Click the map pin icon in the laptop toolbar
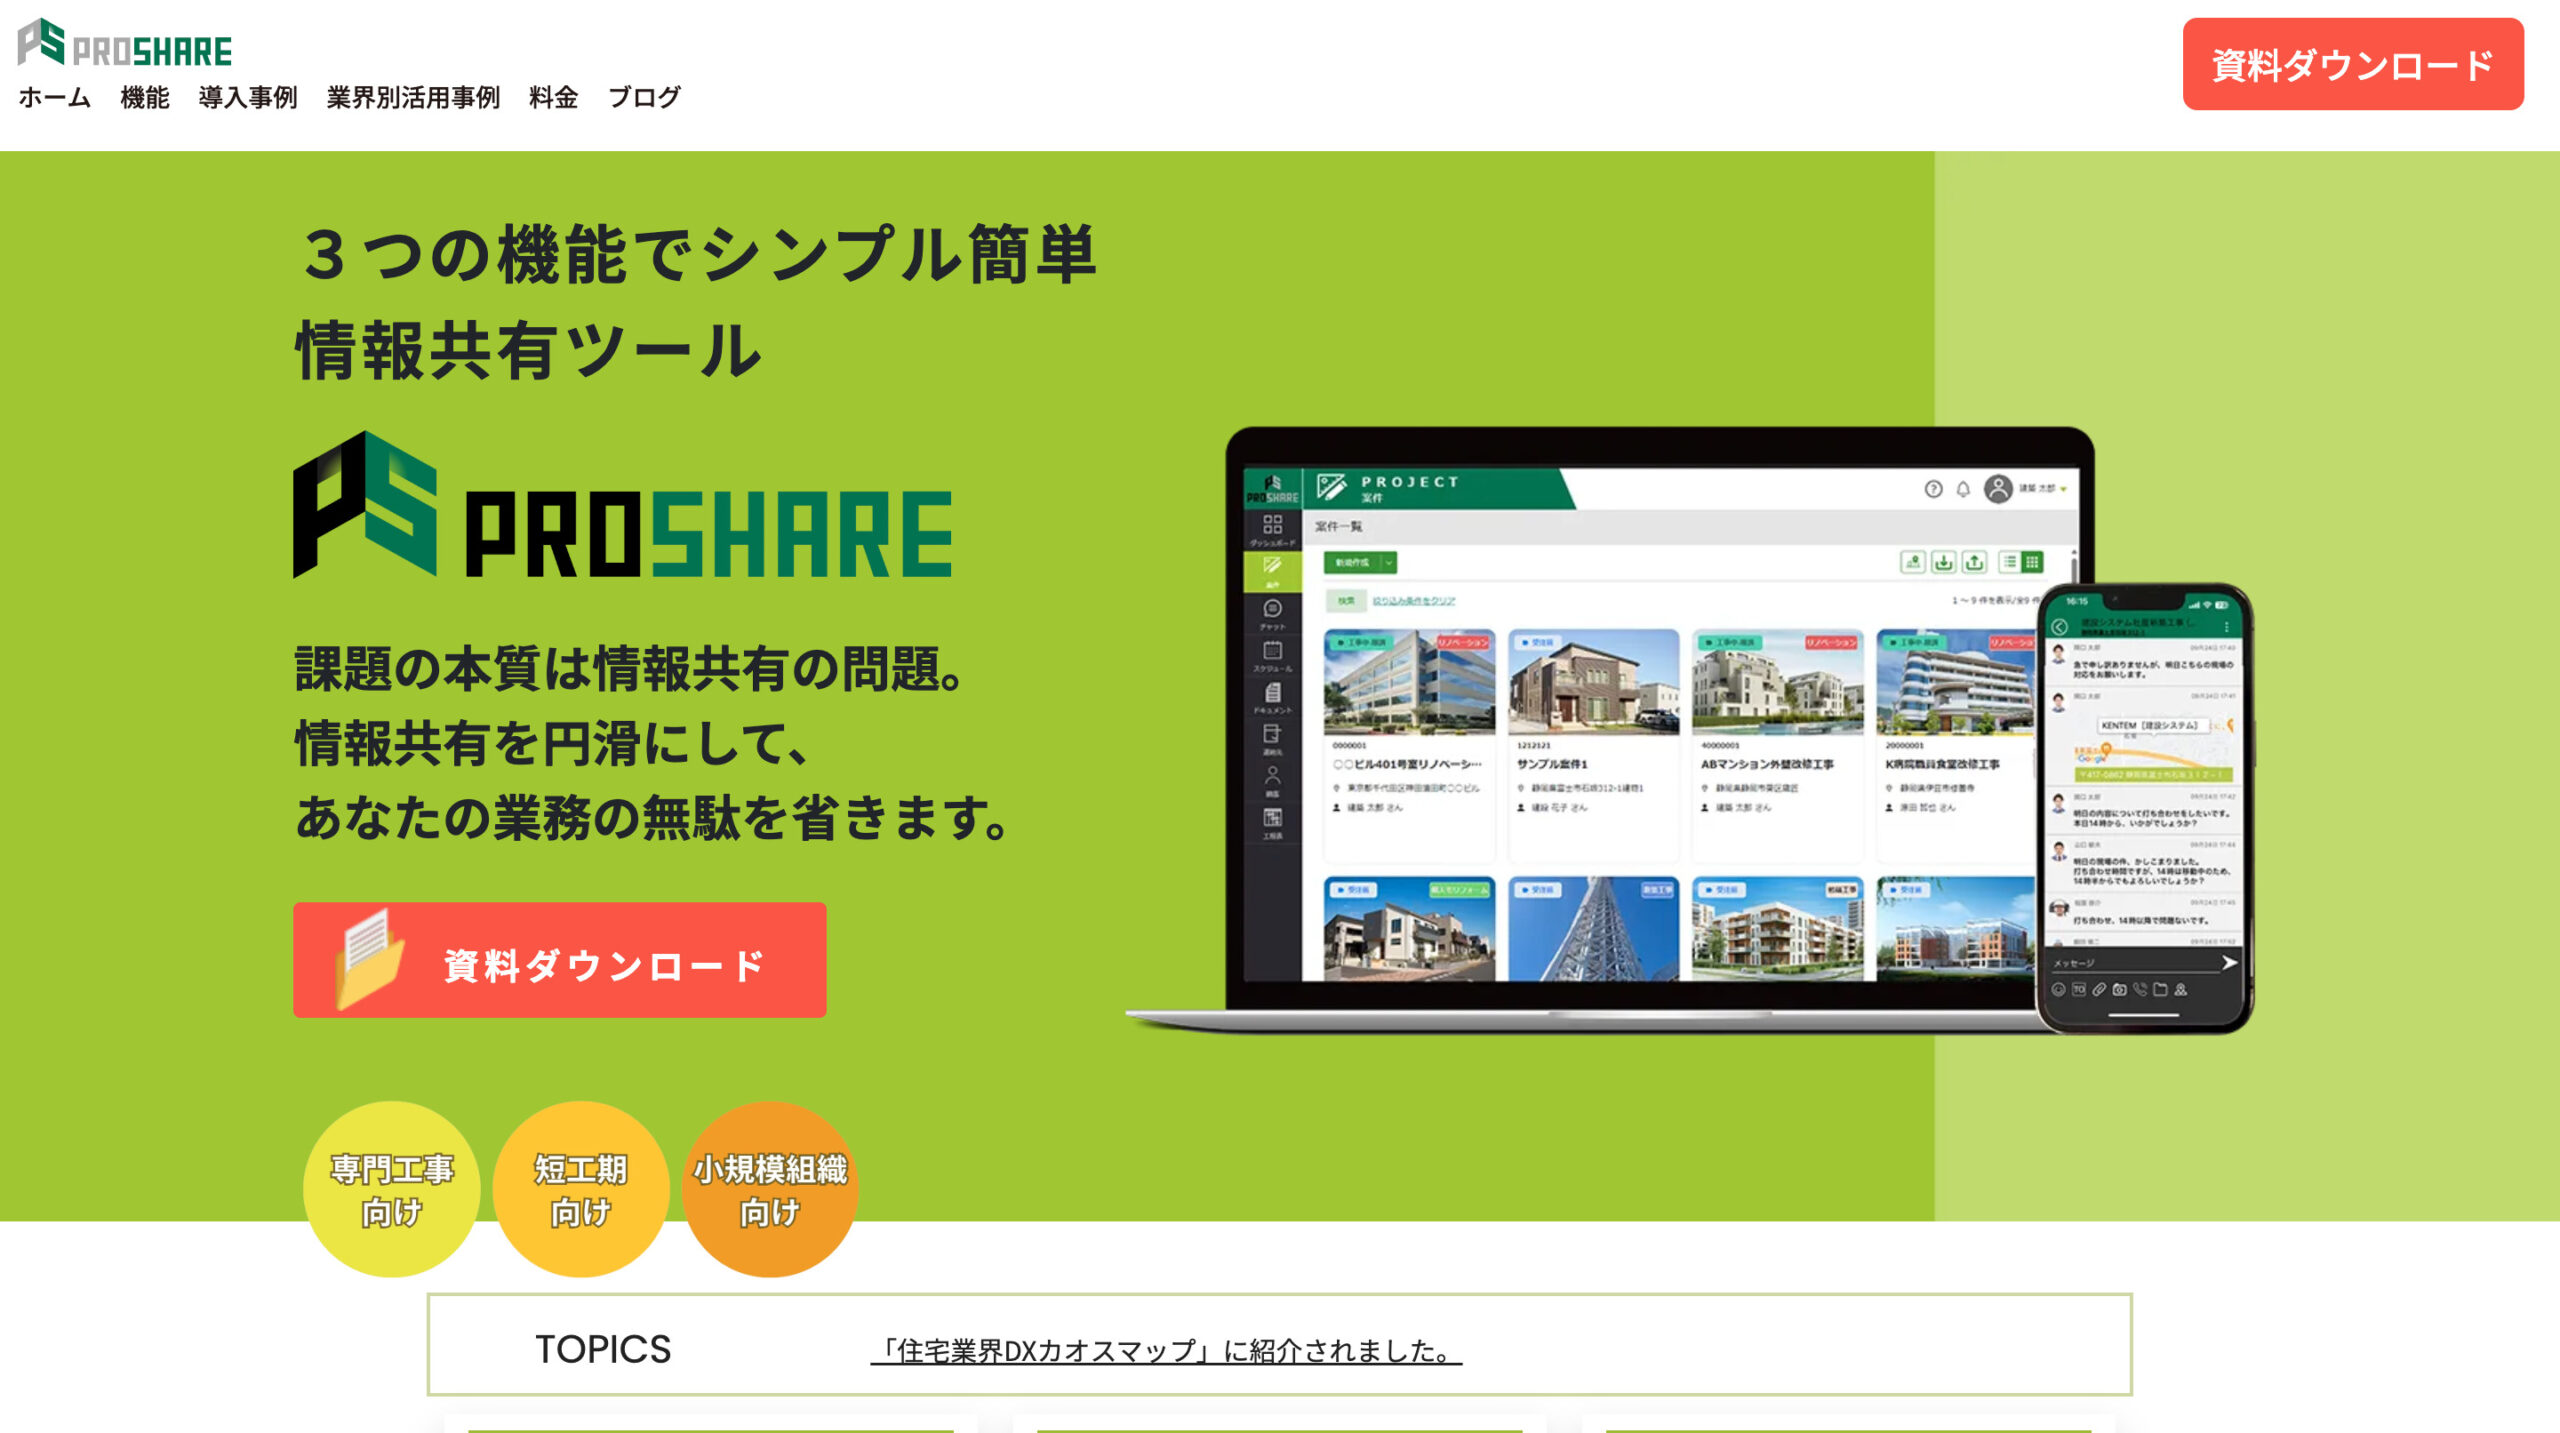This screenshot has height=1433, width=2560. [1912, 562]
